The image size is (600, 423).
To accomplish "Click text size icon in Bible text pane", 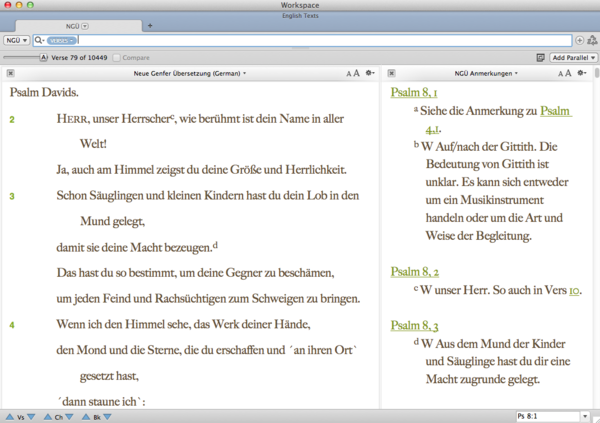I will click(x=352, y=74).
